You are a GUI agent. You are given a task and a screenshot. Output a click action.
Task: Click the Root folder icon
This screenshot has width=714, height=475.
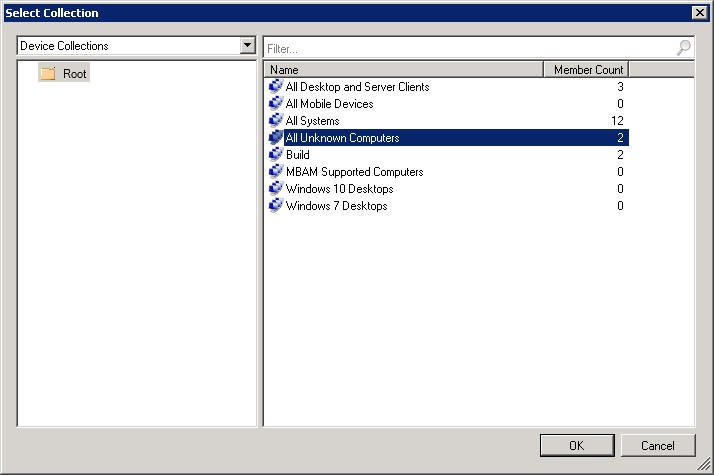47,74
